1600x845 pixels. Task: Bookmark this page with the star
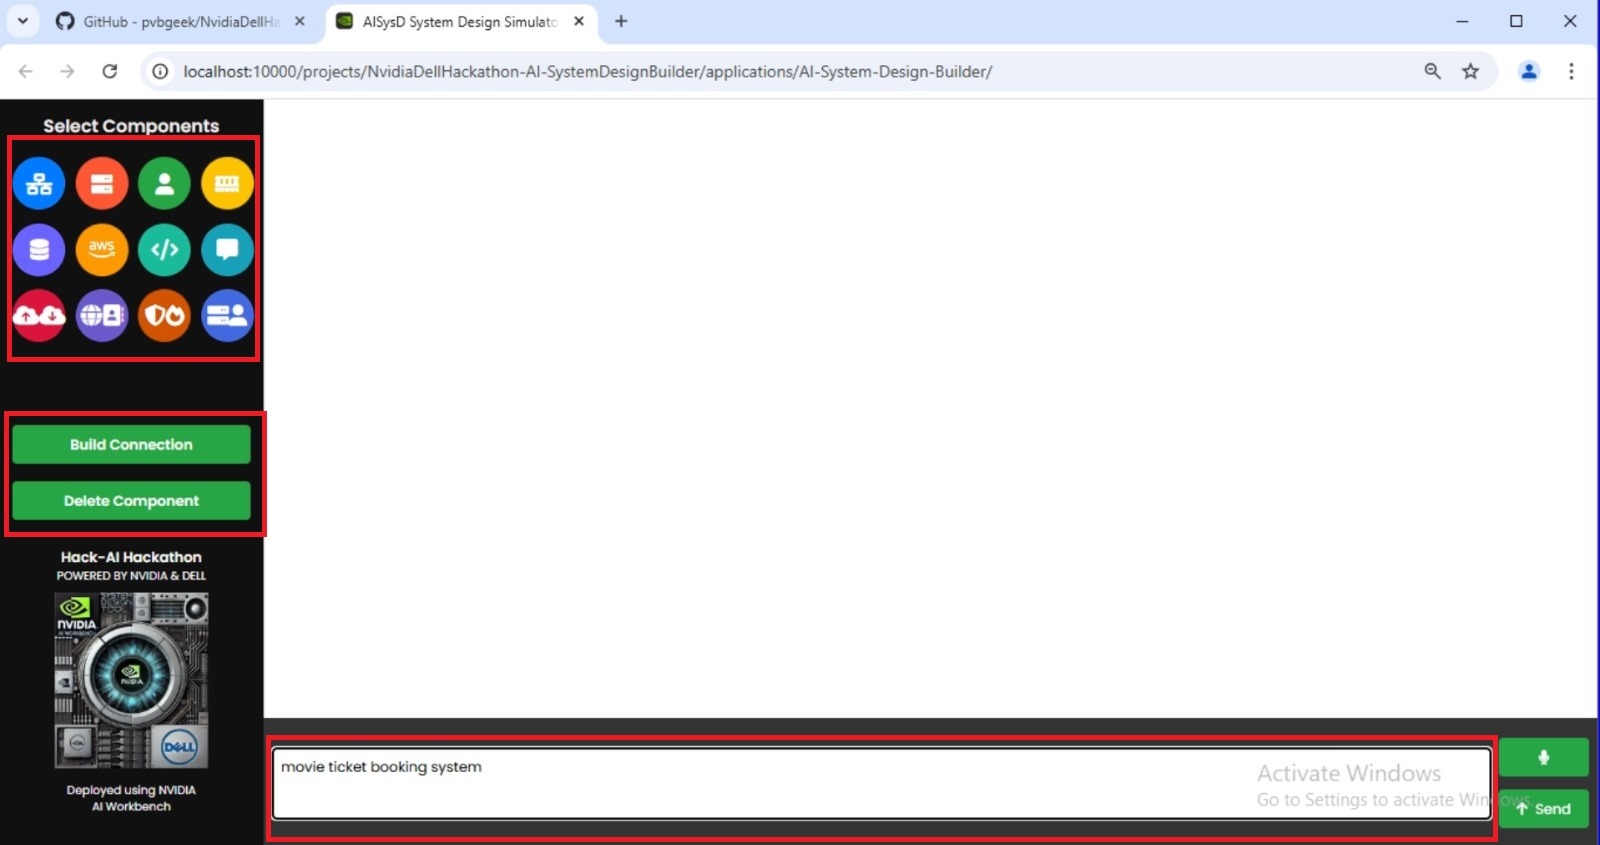pyautogui.click(x=1470, y=71)
